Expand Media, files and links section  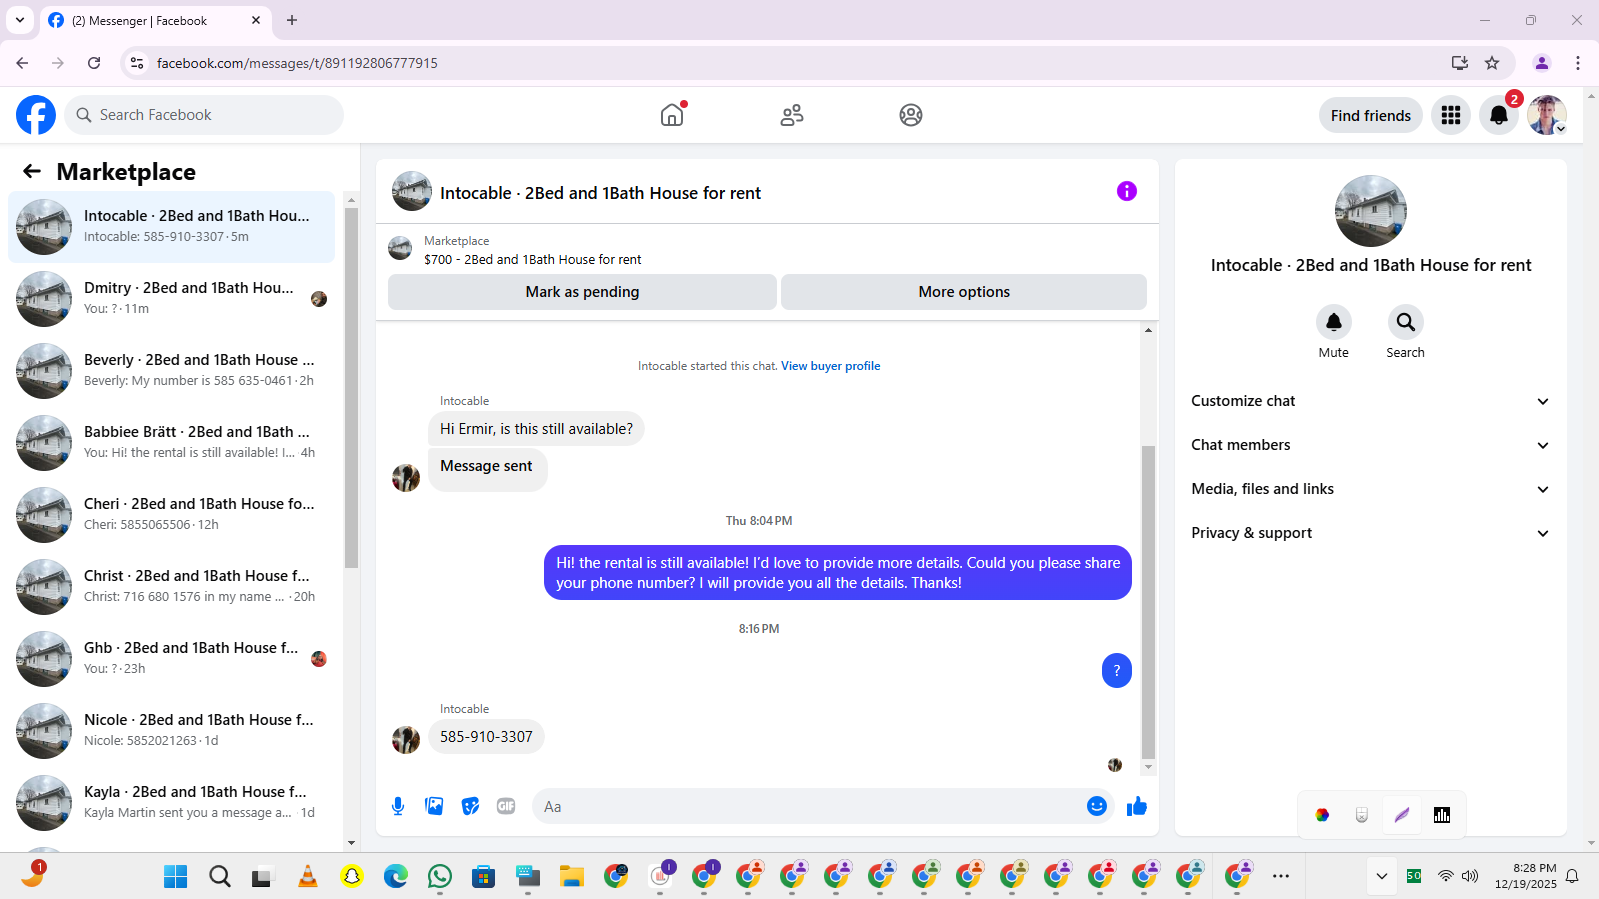pyautogui.click(x=1370, y=489)
